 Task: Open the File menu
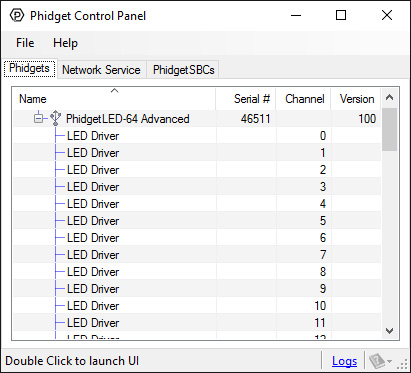[25, 43]
